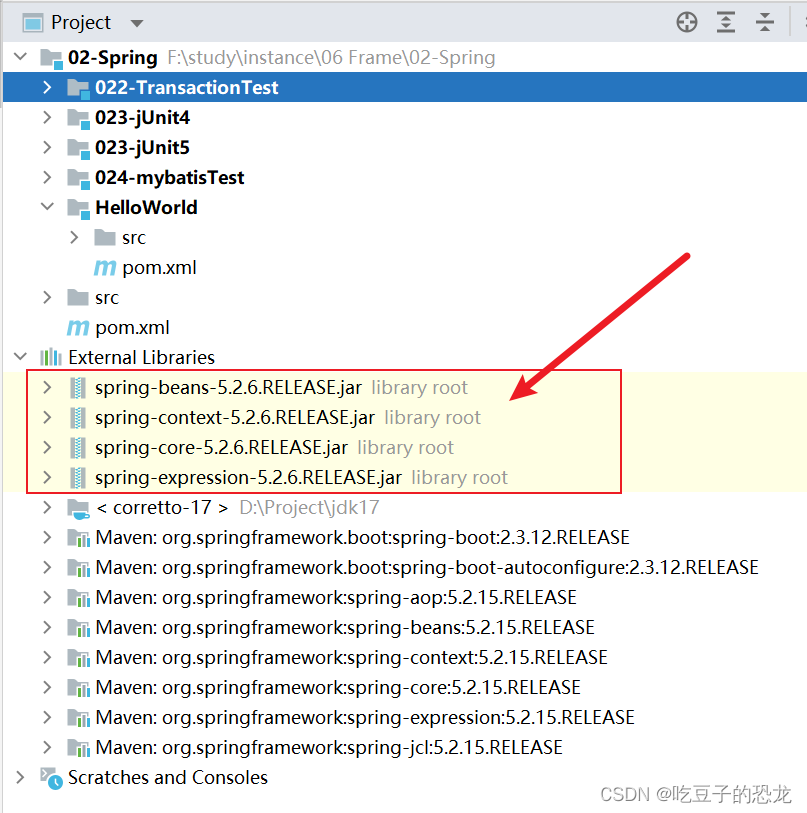807x813 pixels.
Task: Click the spring-core jar archive icon
Action: [78, 448]
